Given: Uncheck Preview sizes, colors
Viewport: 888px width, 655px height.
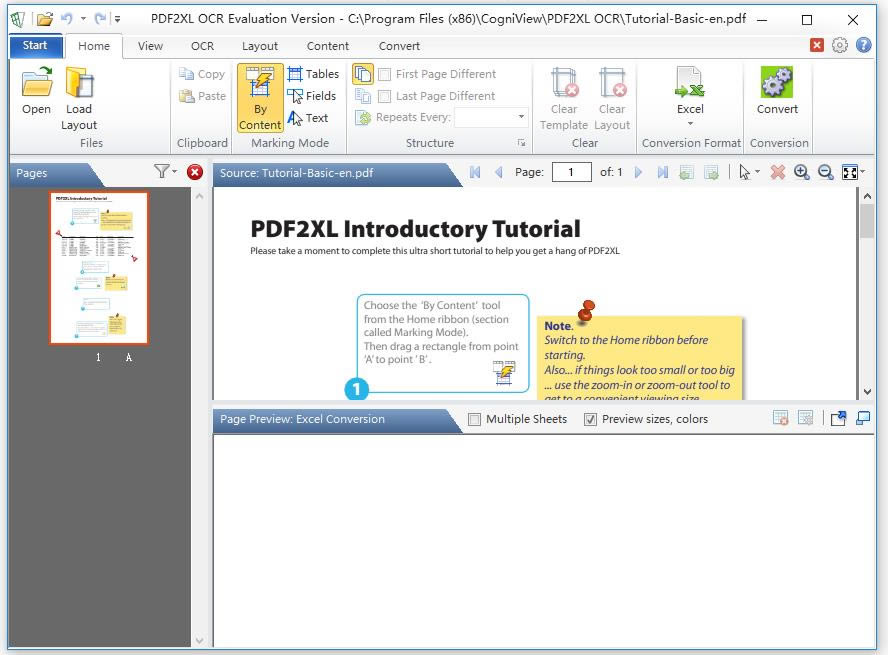Looking at the screenshot, I should 590,419.
